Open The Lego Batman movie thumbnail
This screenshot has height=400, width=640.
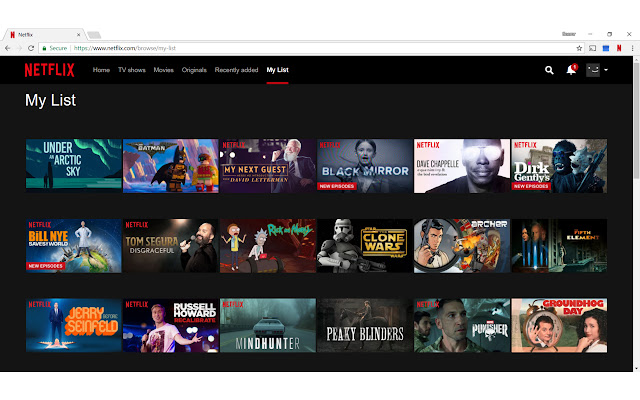click(171, 166)
